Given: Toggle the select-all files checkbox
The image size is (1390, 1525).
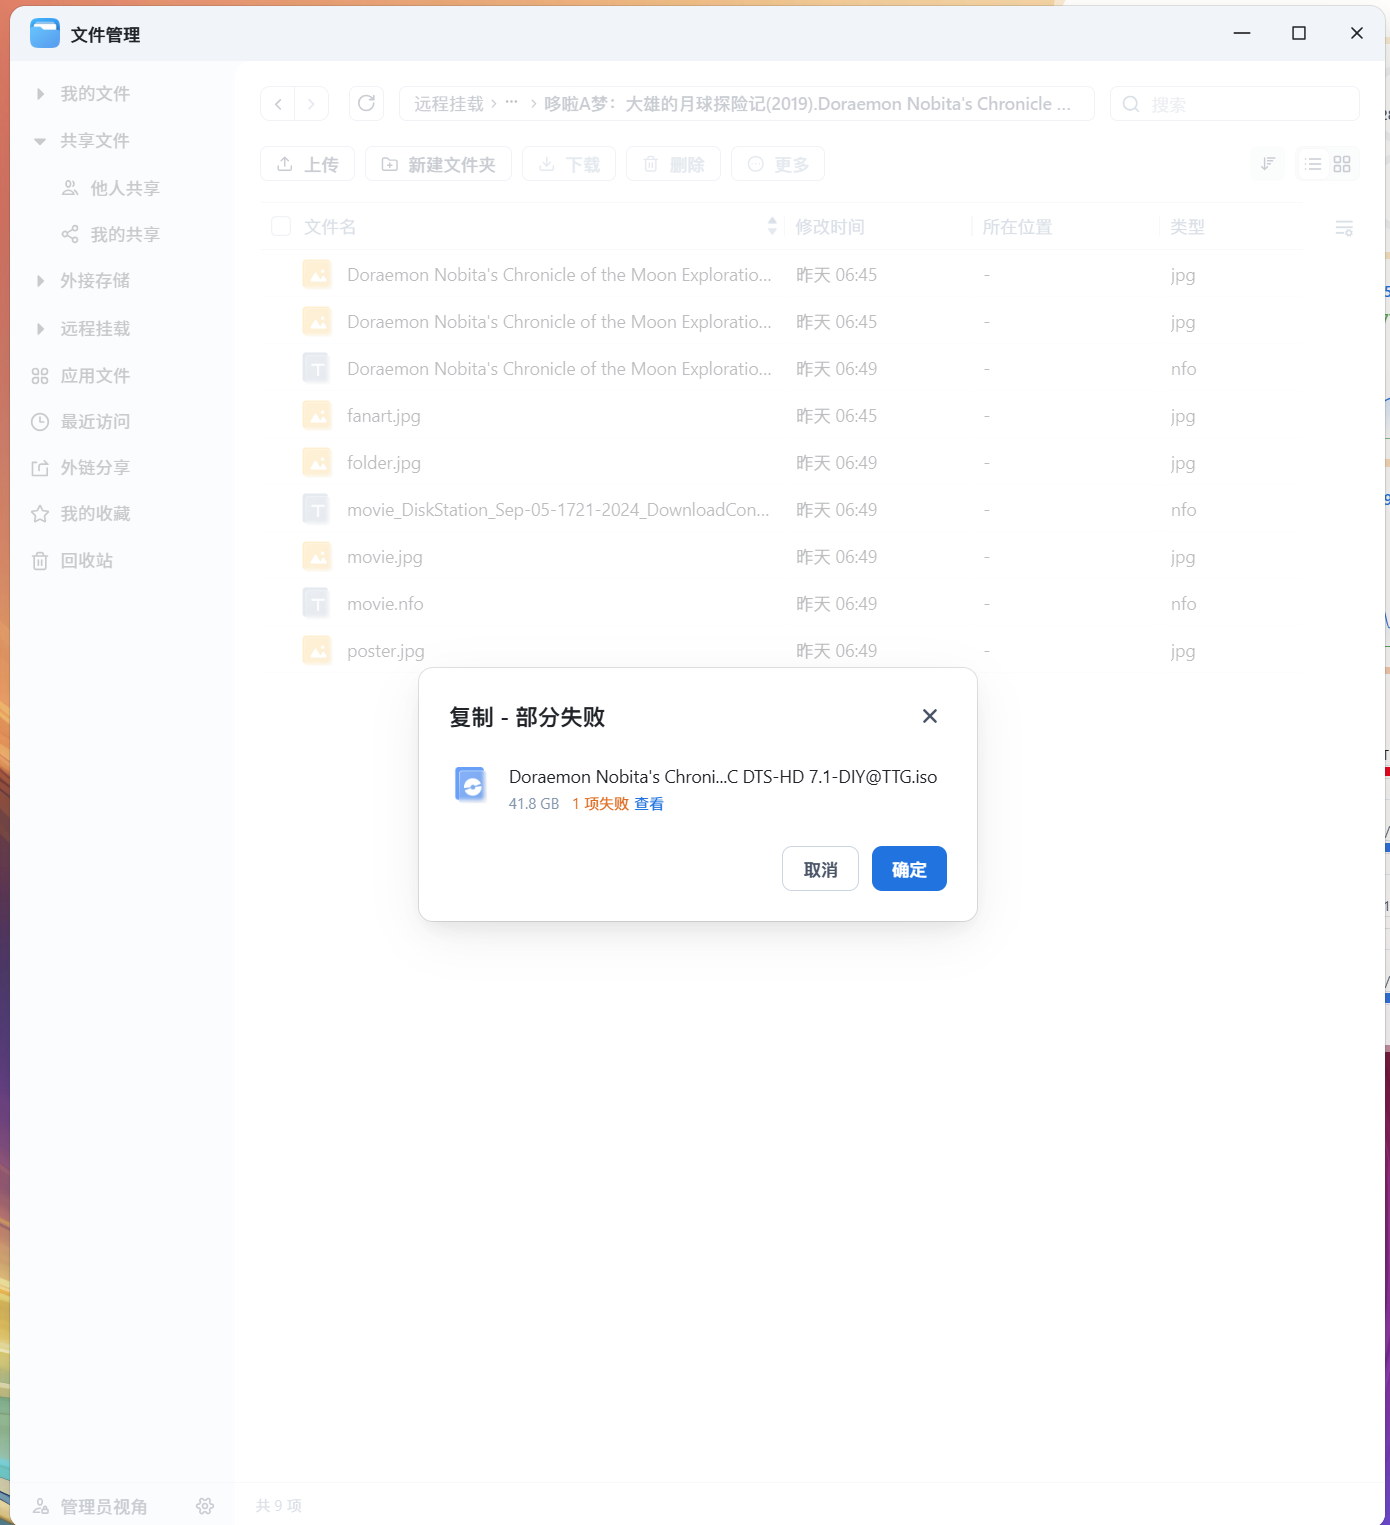Looking at the screenshot, I should click(280, 226).
